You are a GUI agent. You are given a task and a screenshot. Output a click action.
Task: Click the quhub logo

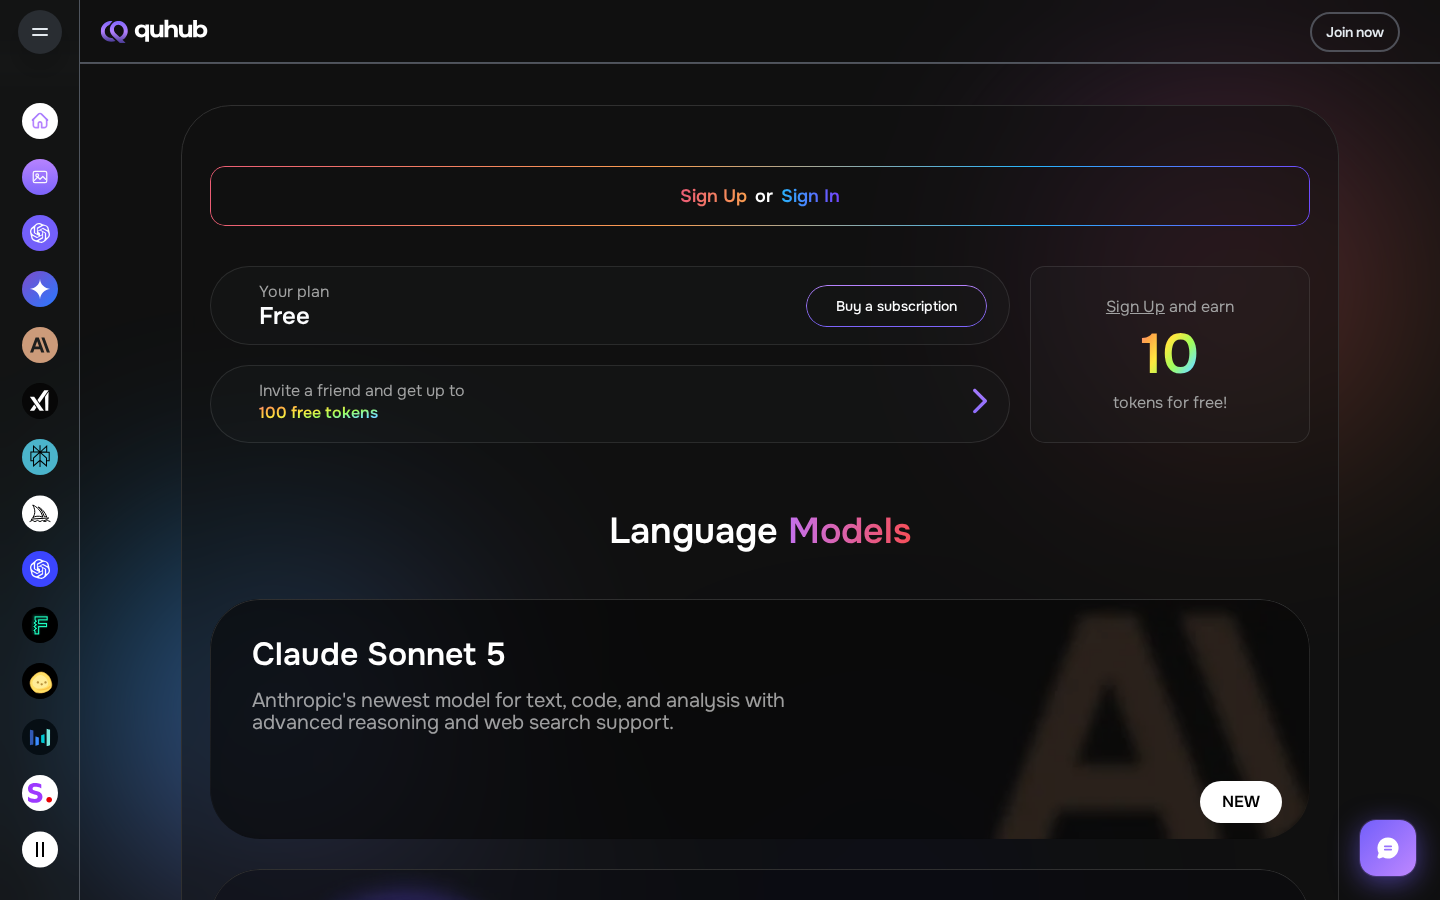pyautogui.click(x=154, y=31)
